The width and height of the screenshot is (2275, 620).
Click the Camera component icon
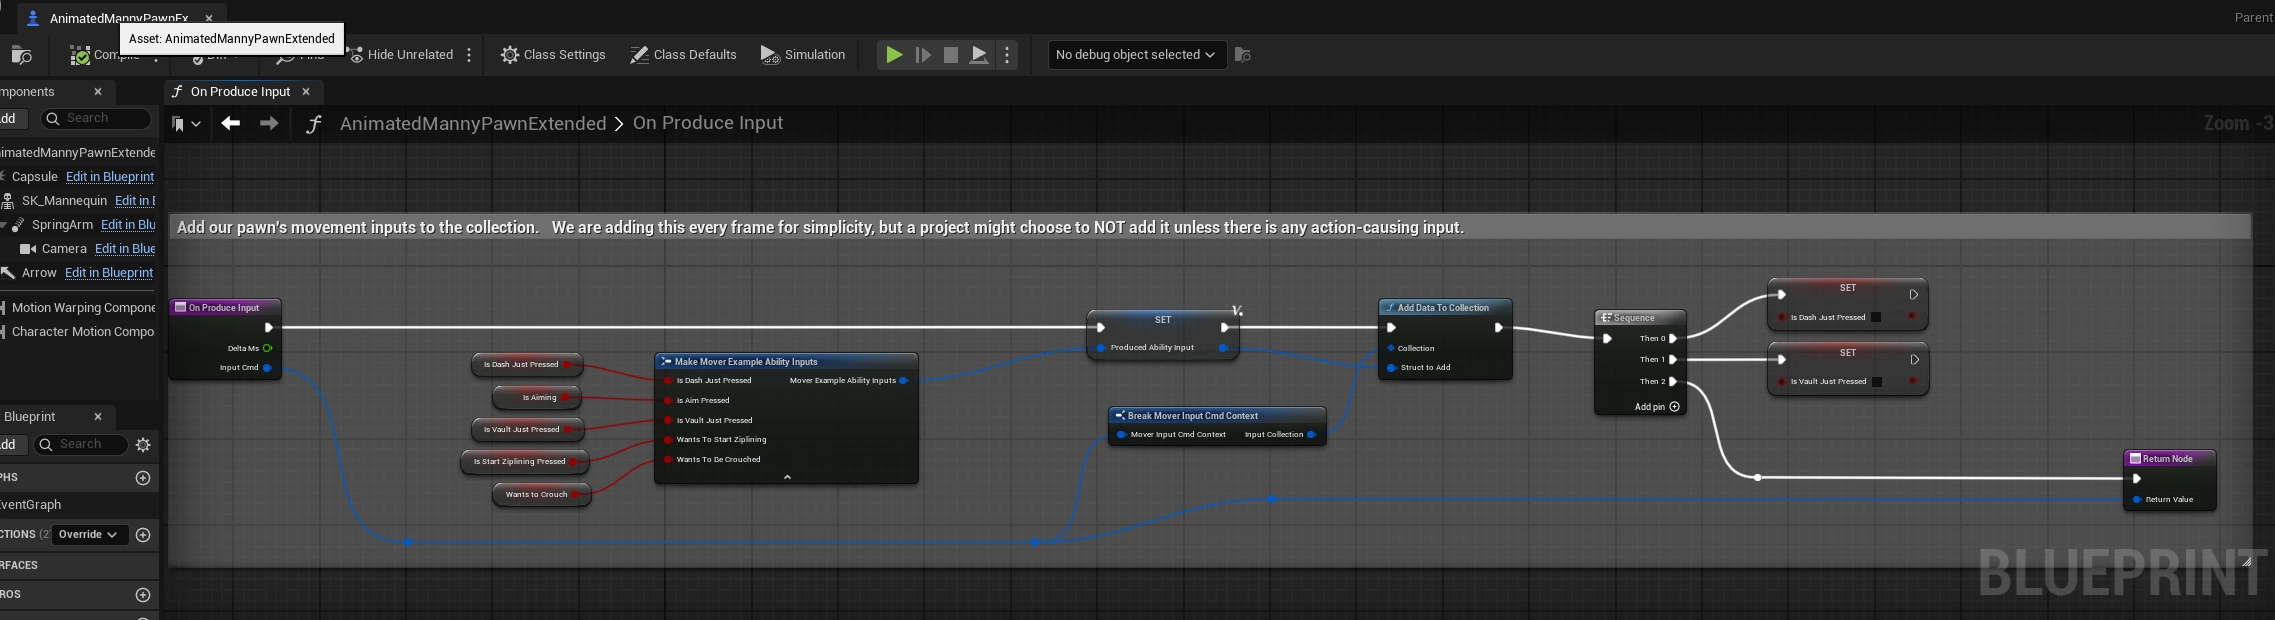point(28,249)
